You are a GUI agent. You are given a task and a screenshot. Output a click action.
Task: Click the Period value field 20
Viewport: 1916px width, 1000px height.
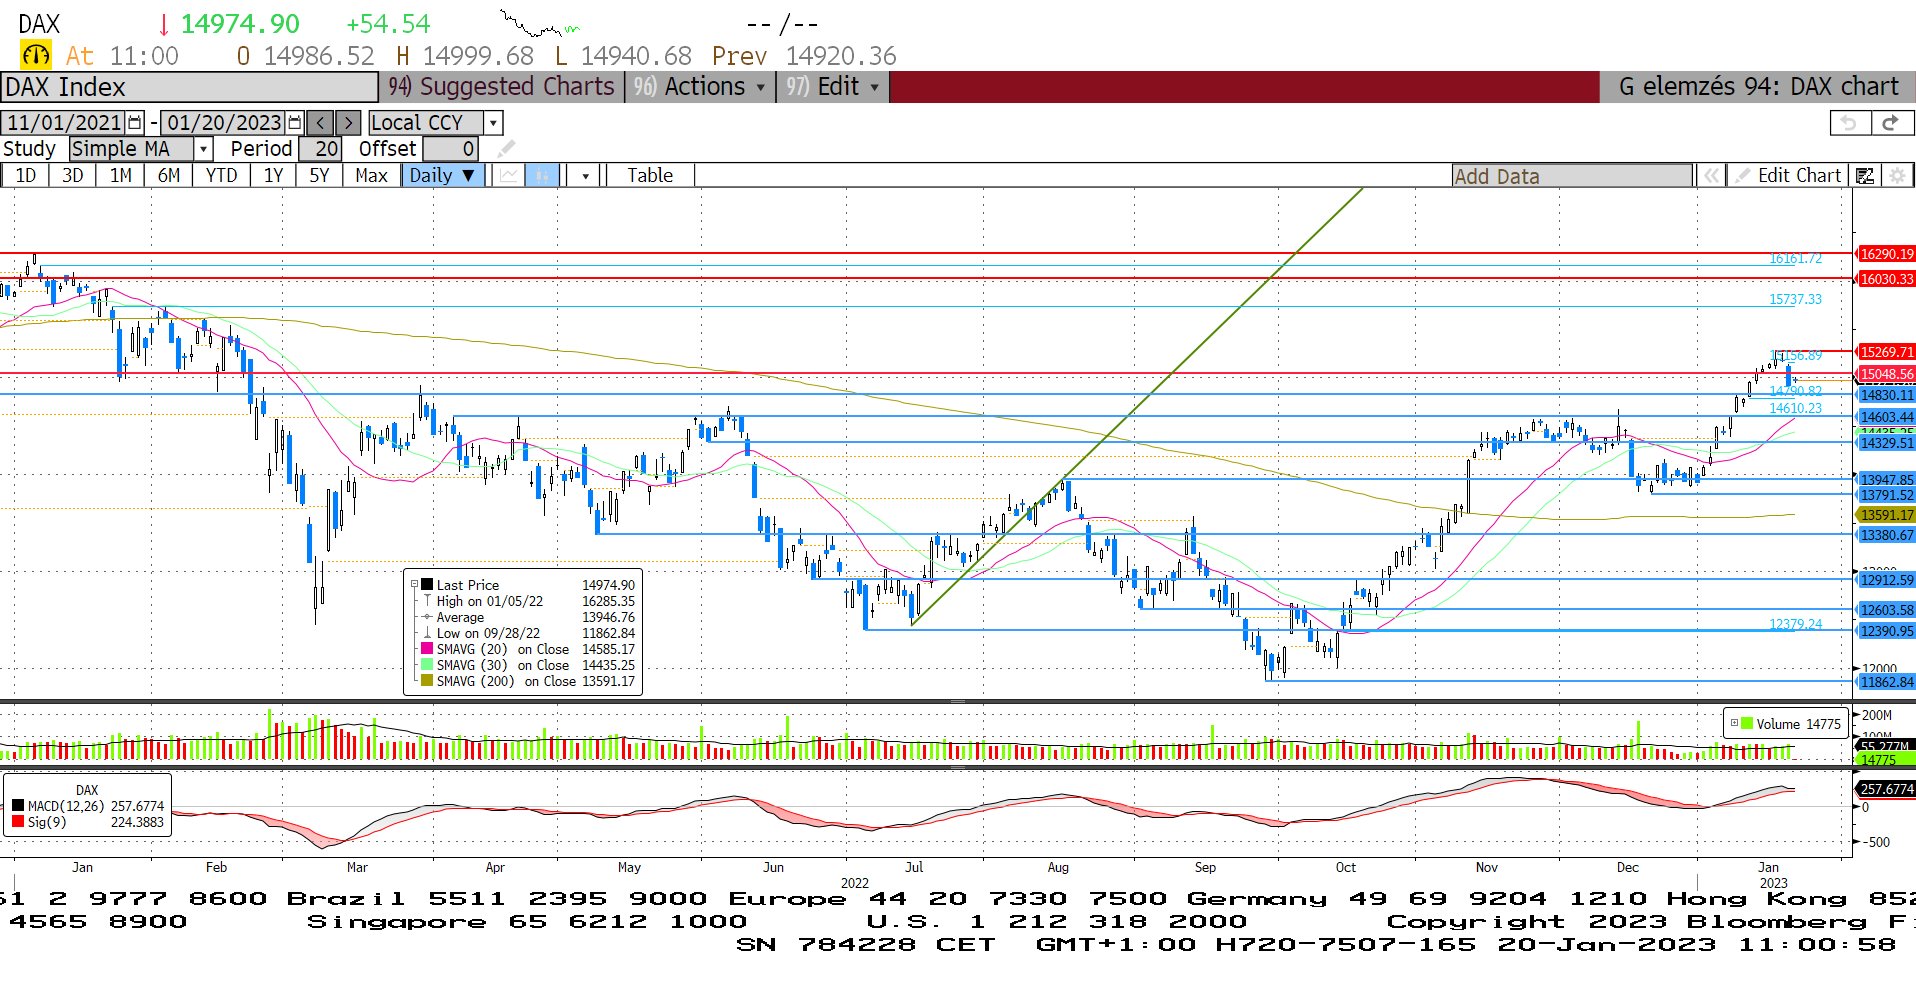click(x=320, y=149)
